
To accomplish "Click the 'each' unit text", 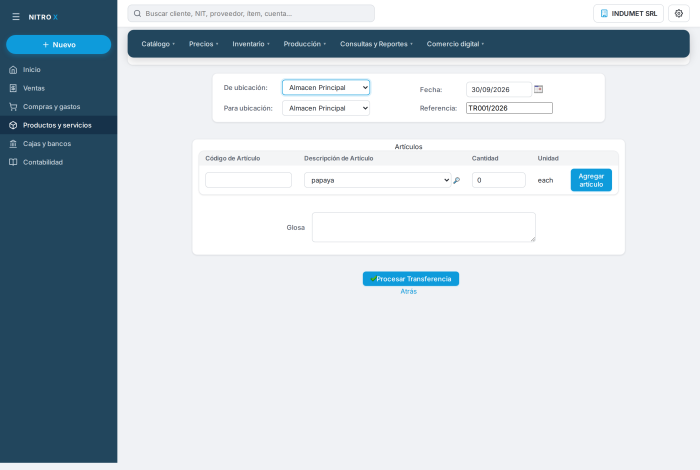I will (x=545, y=180).
